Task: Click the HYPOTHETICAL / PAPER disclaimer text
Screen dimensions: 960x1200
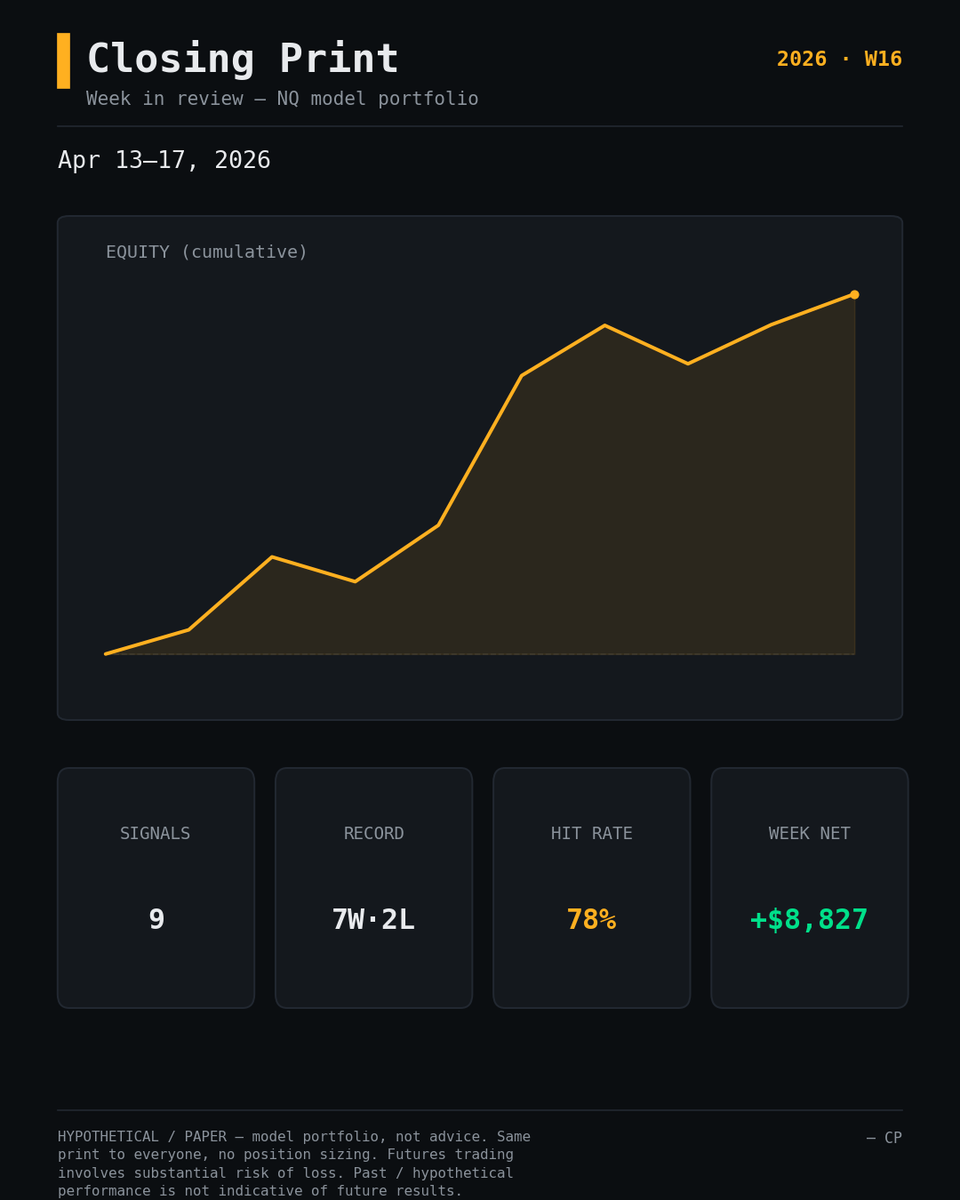Action: [294, 1164]
